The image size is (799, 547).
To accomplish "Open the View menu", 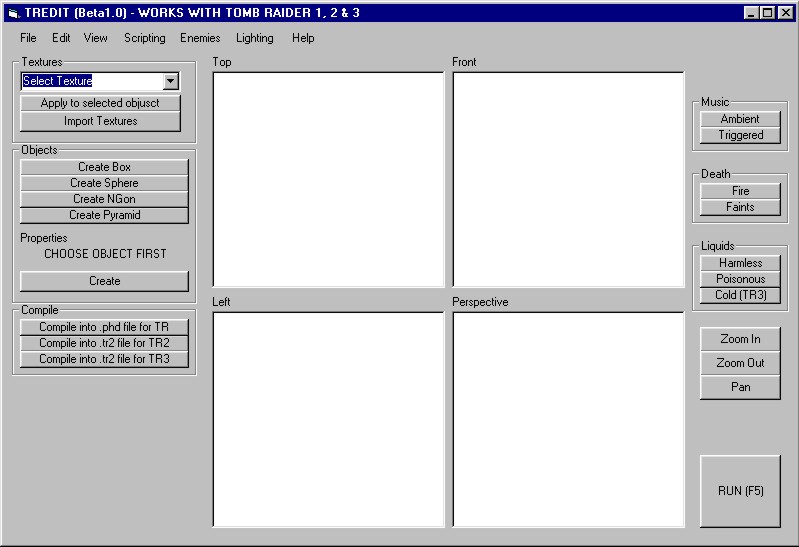I will click(95, 38).
